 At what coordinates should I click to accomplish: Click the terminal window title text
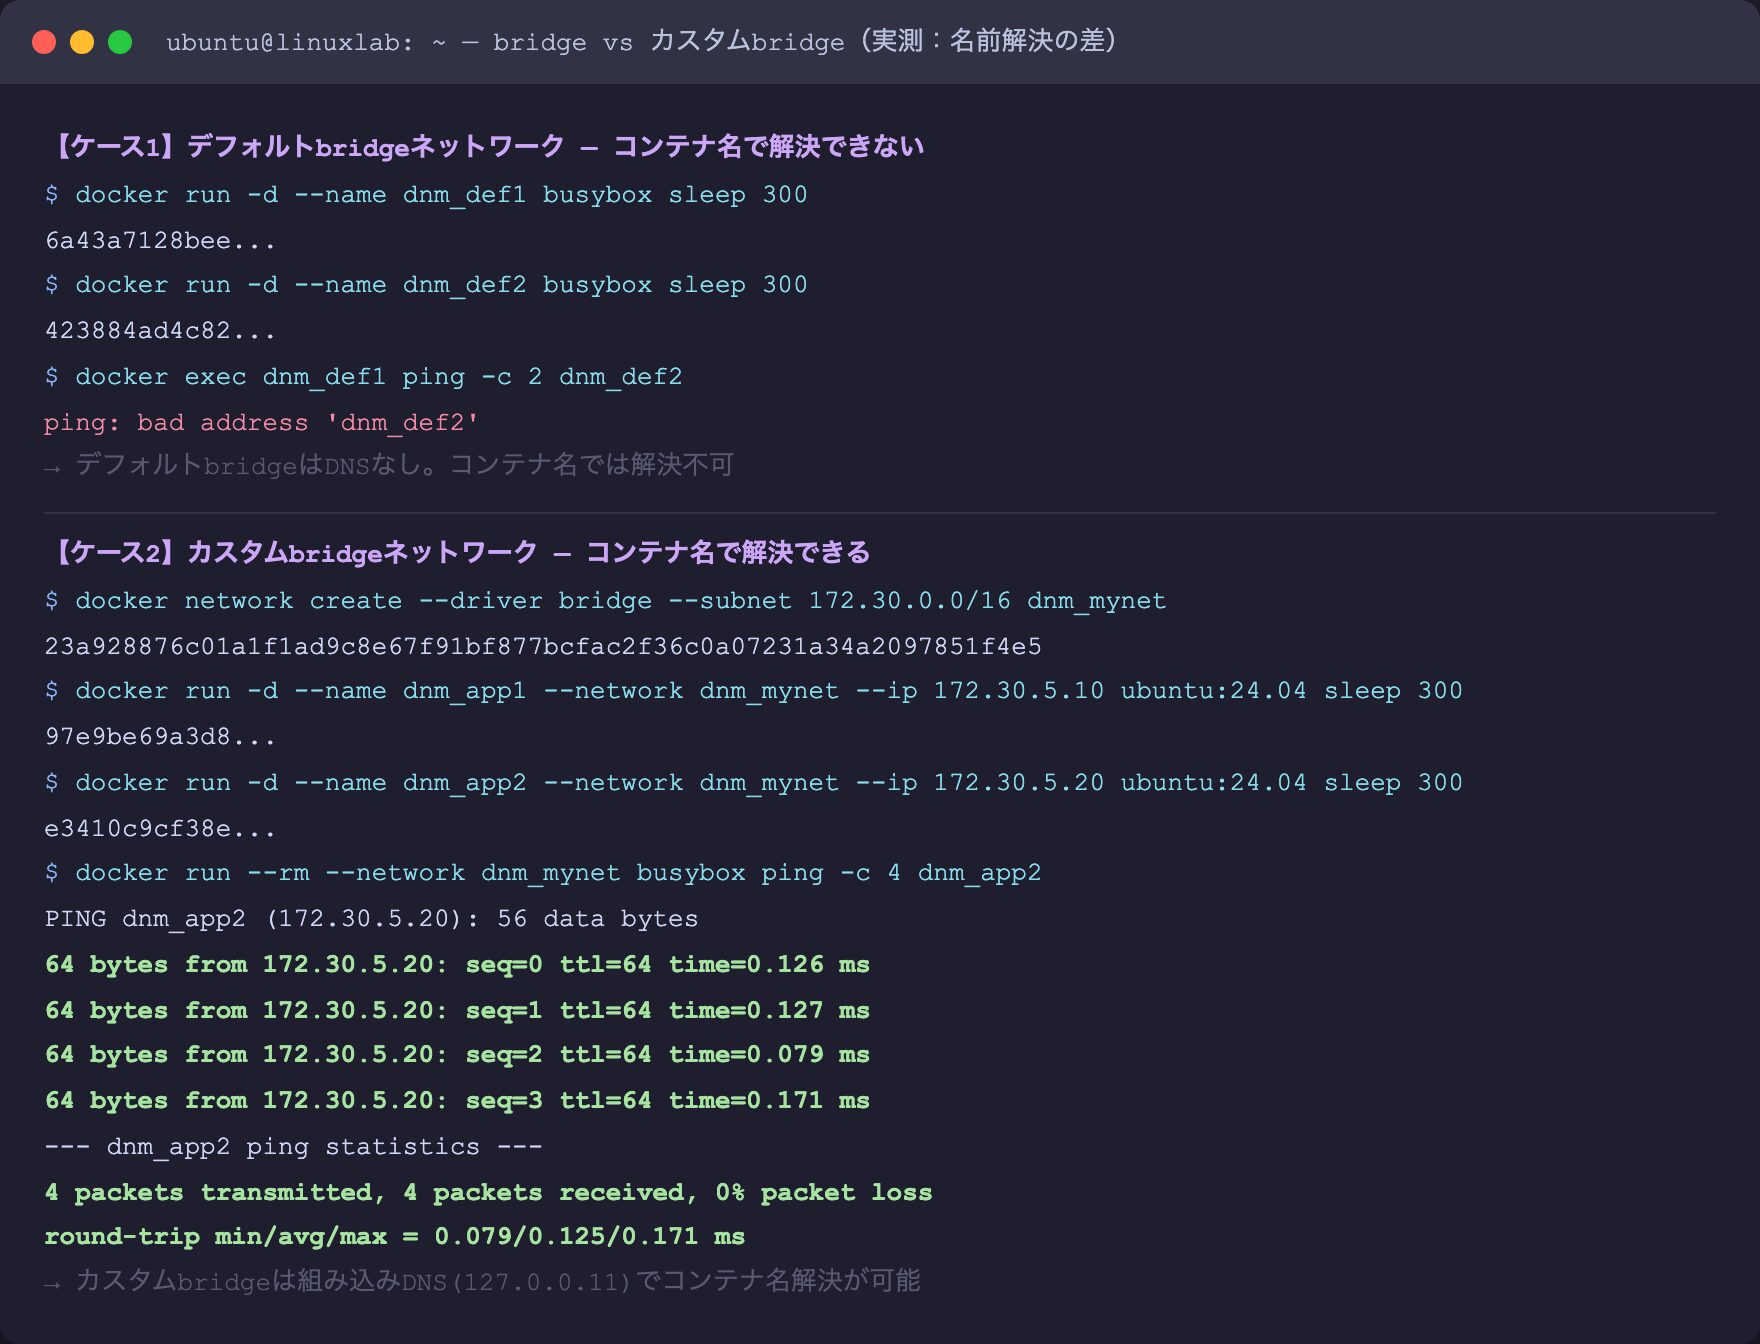(642, 42)
